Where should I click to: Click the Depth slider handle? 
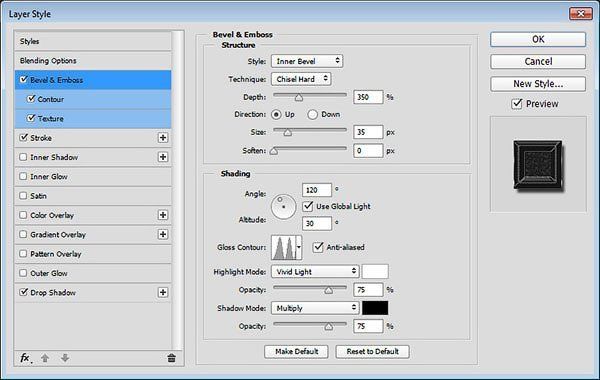click(x=299, y=98)
